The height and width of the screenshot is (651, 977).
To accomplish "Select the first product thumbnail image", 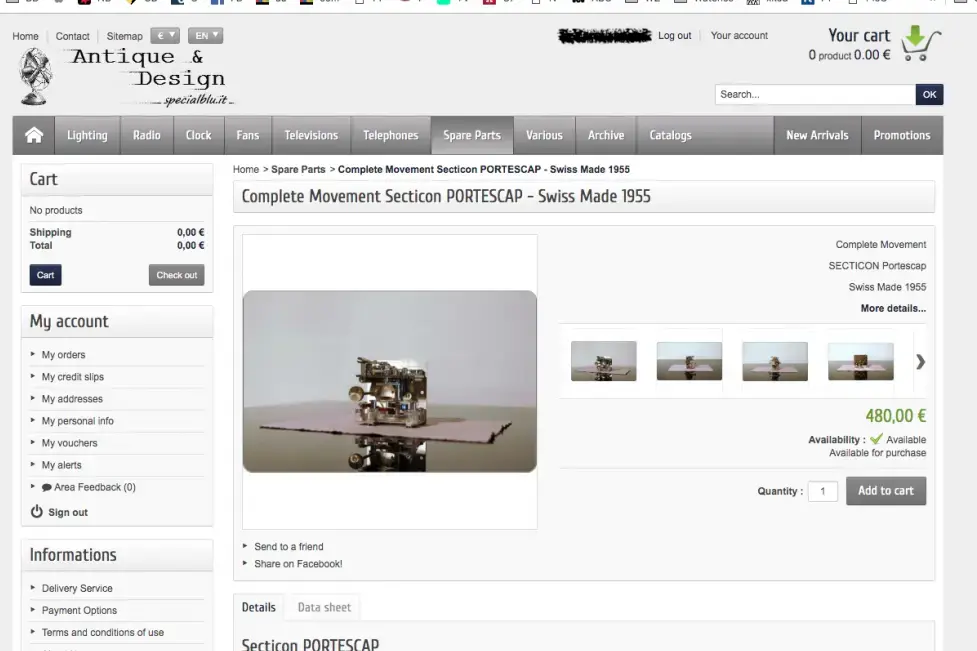I will [603, 361].
